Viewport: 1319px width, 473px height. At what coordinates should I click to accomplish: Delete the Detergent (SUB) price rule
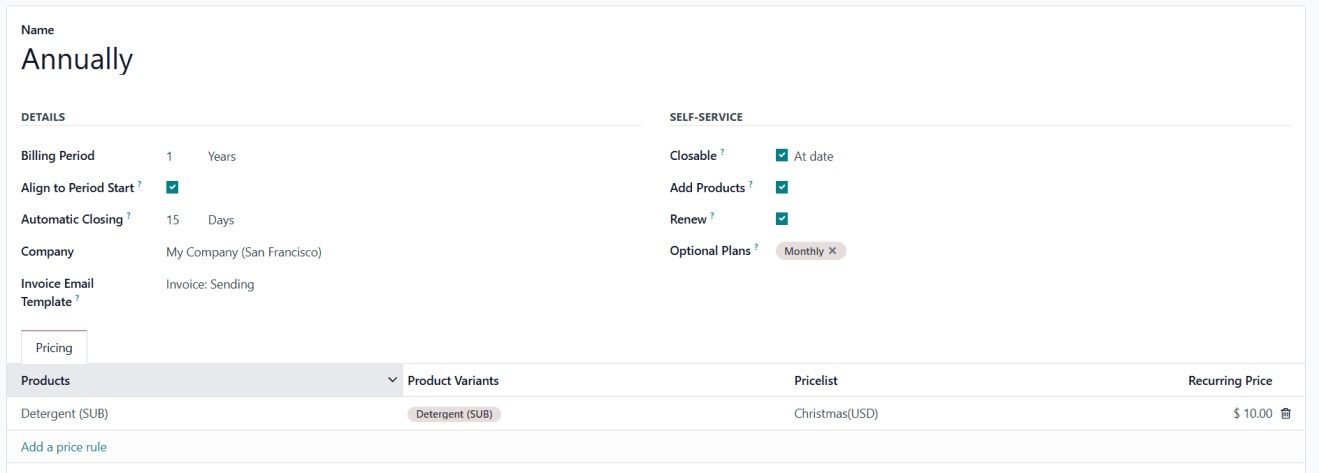[x=1286, y=414]
